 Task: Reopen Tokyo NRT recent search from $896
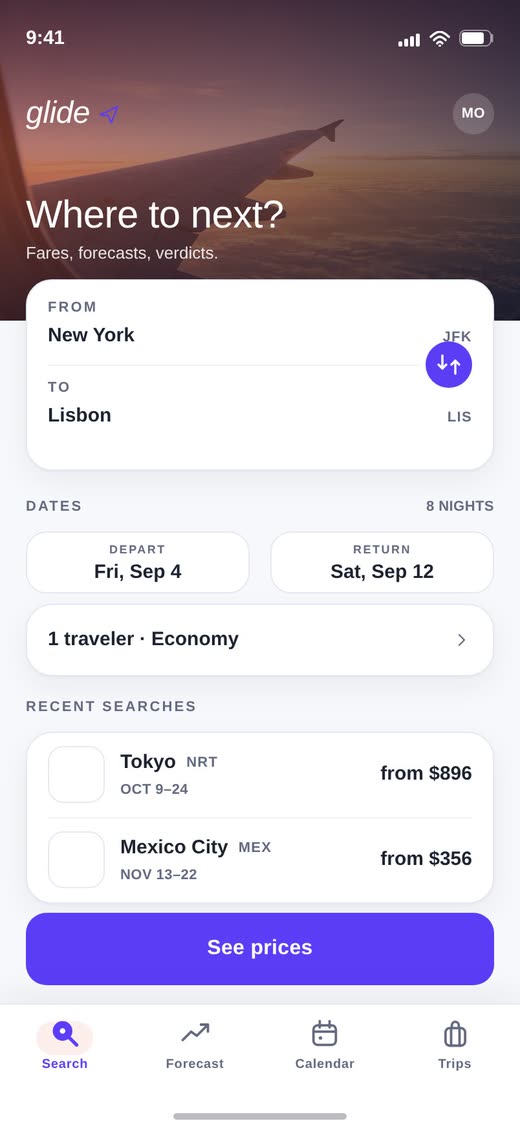260,775
